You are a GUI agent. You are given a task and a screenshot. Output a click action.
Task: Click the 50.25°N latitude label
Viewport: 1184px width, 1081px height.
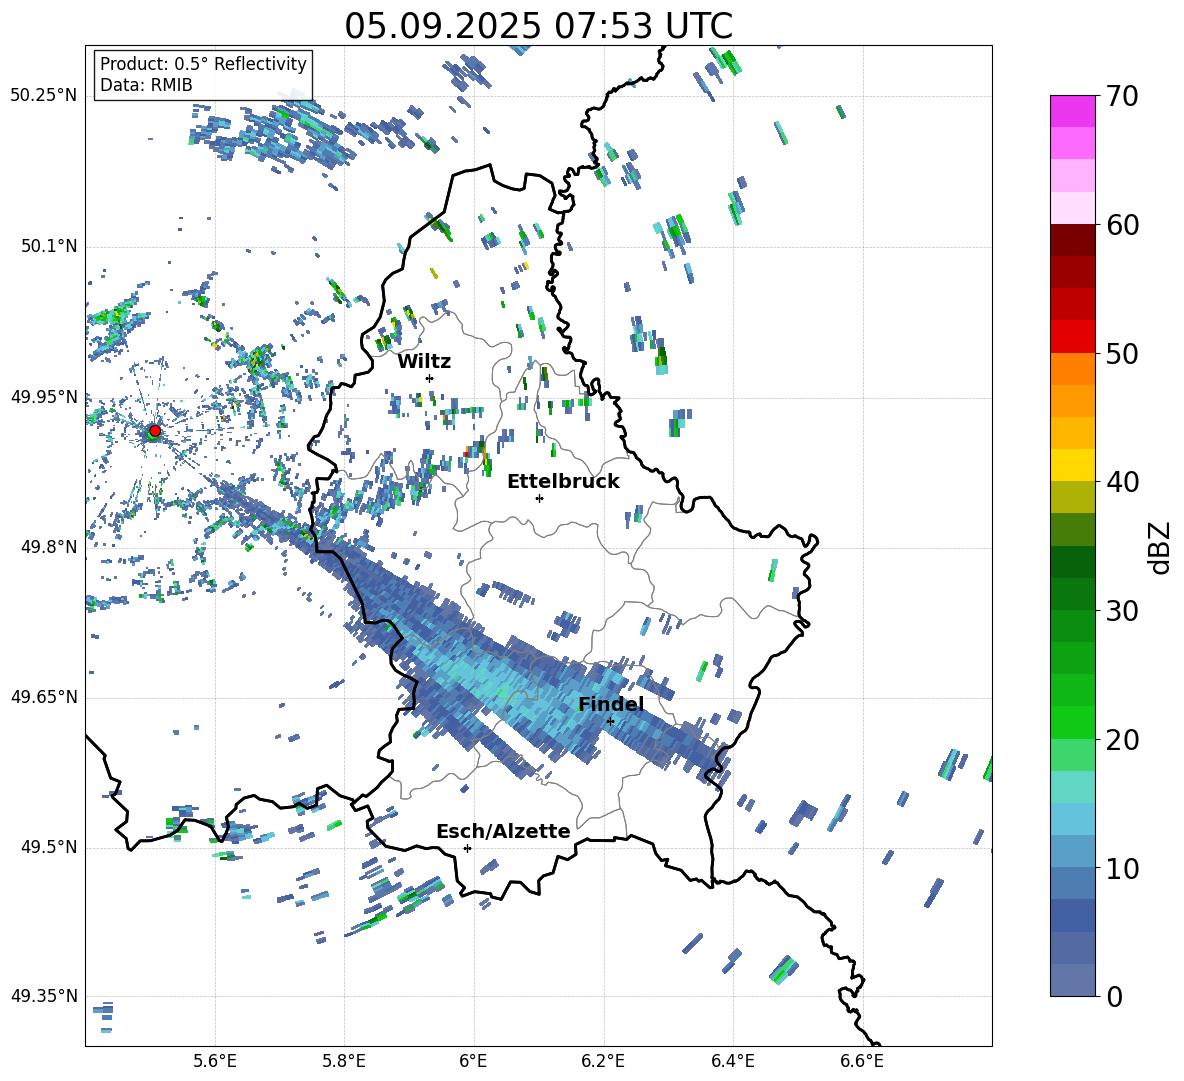pyautogui.click(x=44, y=96)
